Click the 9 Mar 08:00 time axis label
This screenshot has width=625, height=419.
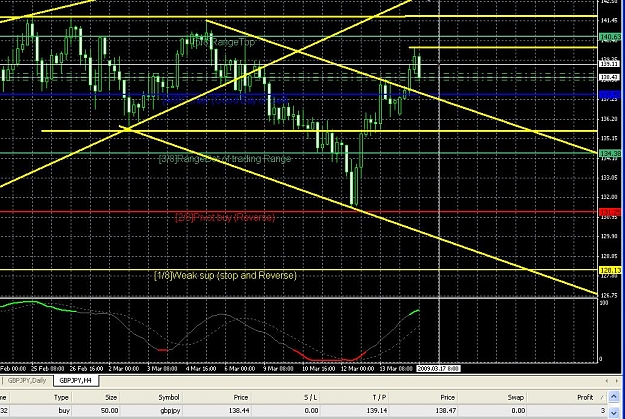pos(279,369)
